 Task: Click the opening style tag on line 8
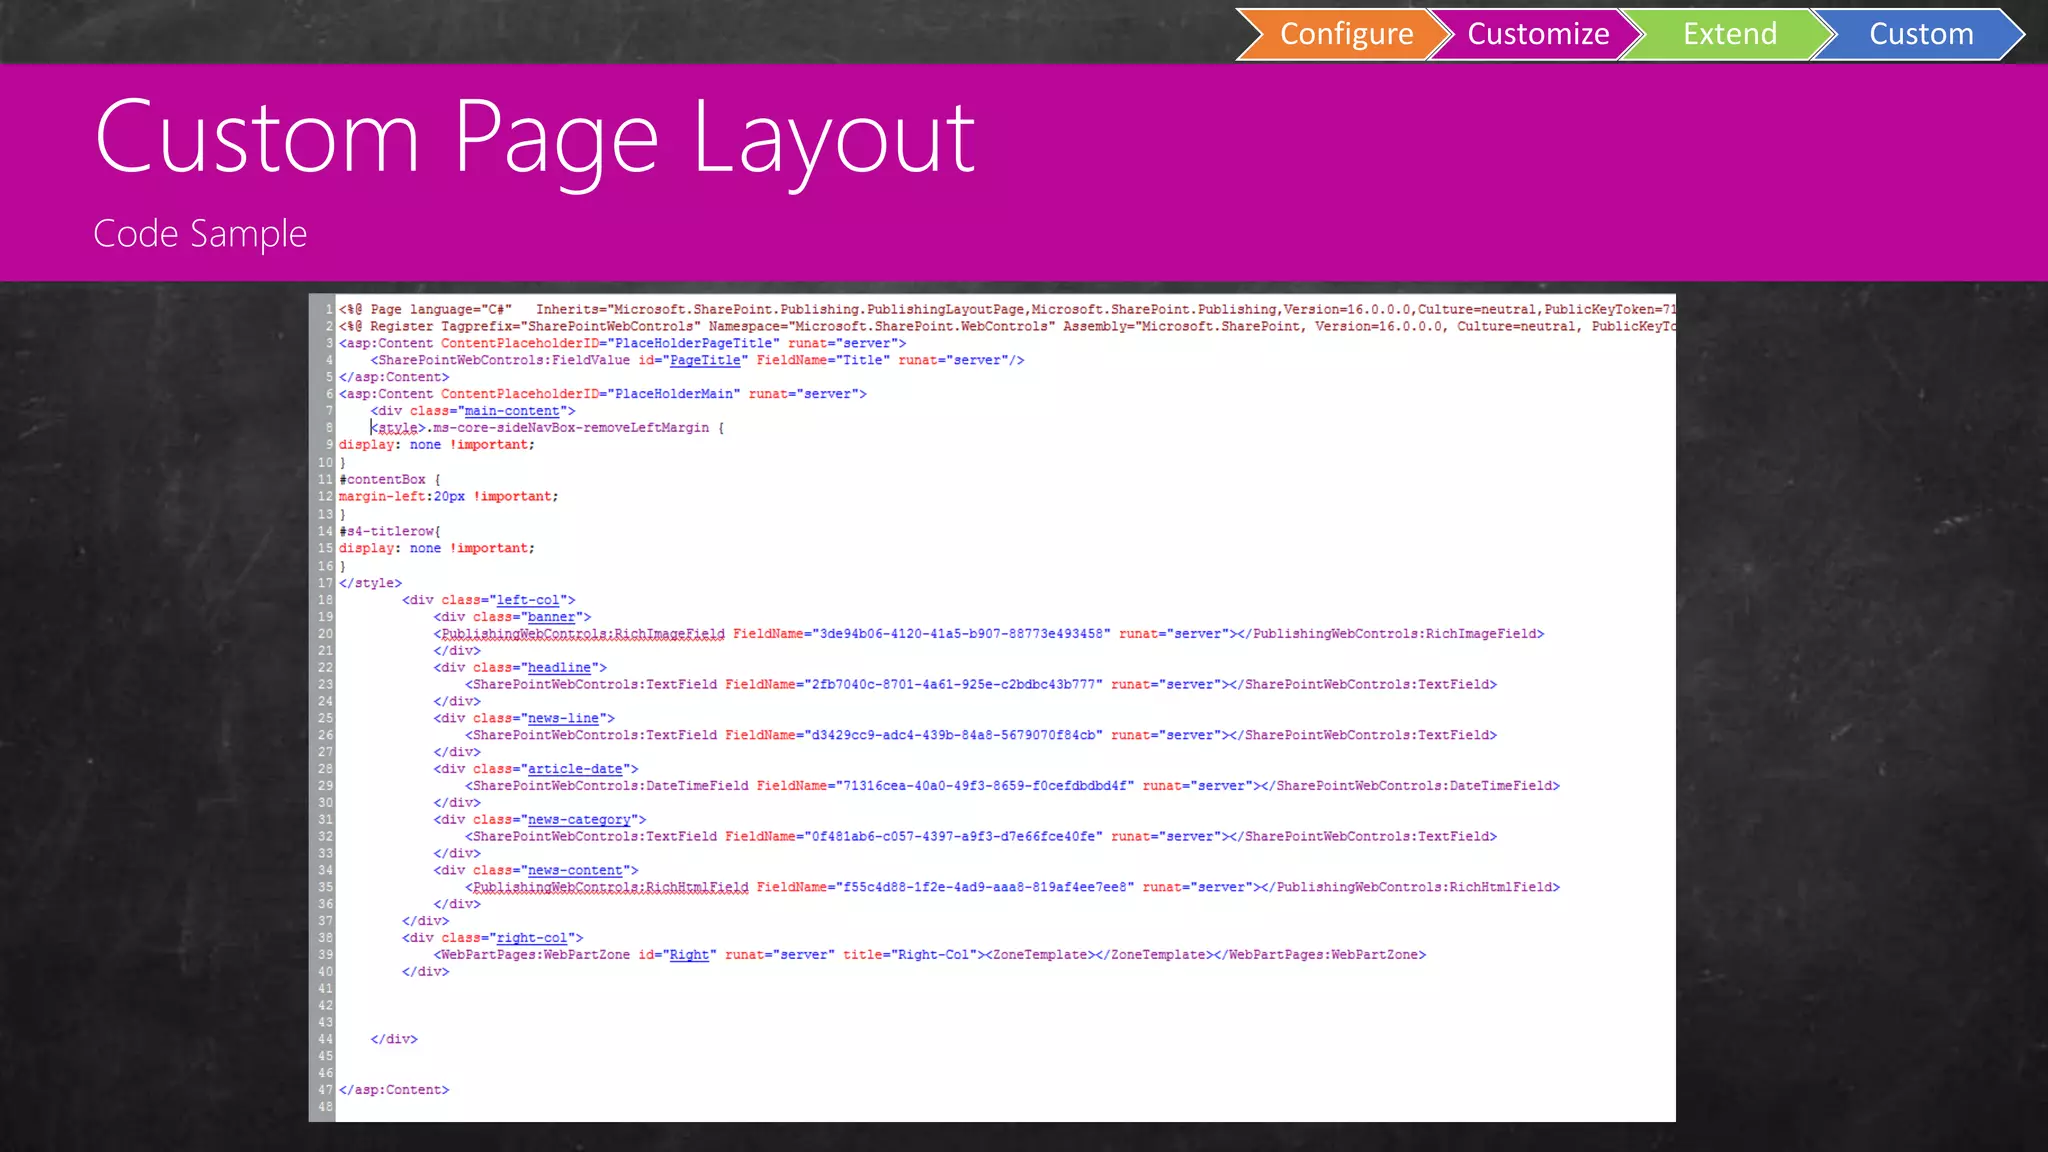coord(398,428)
